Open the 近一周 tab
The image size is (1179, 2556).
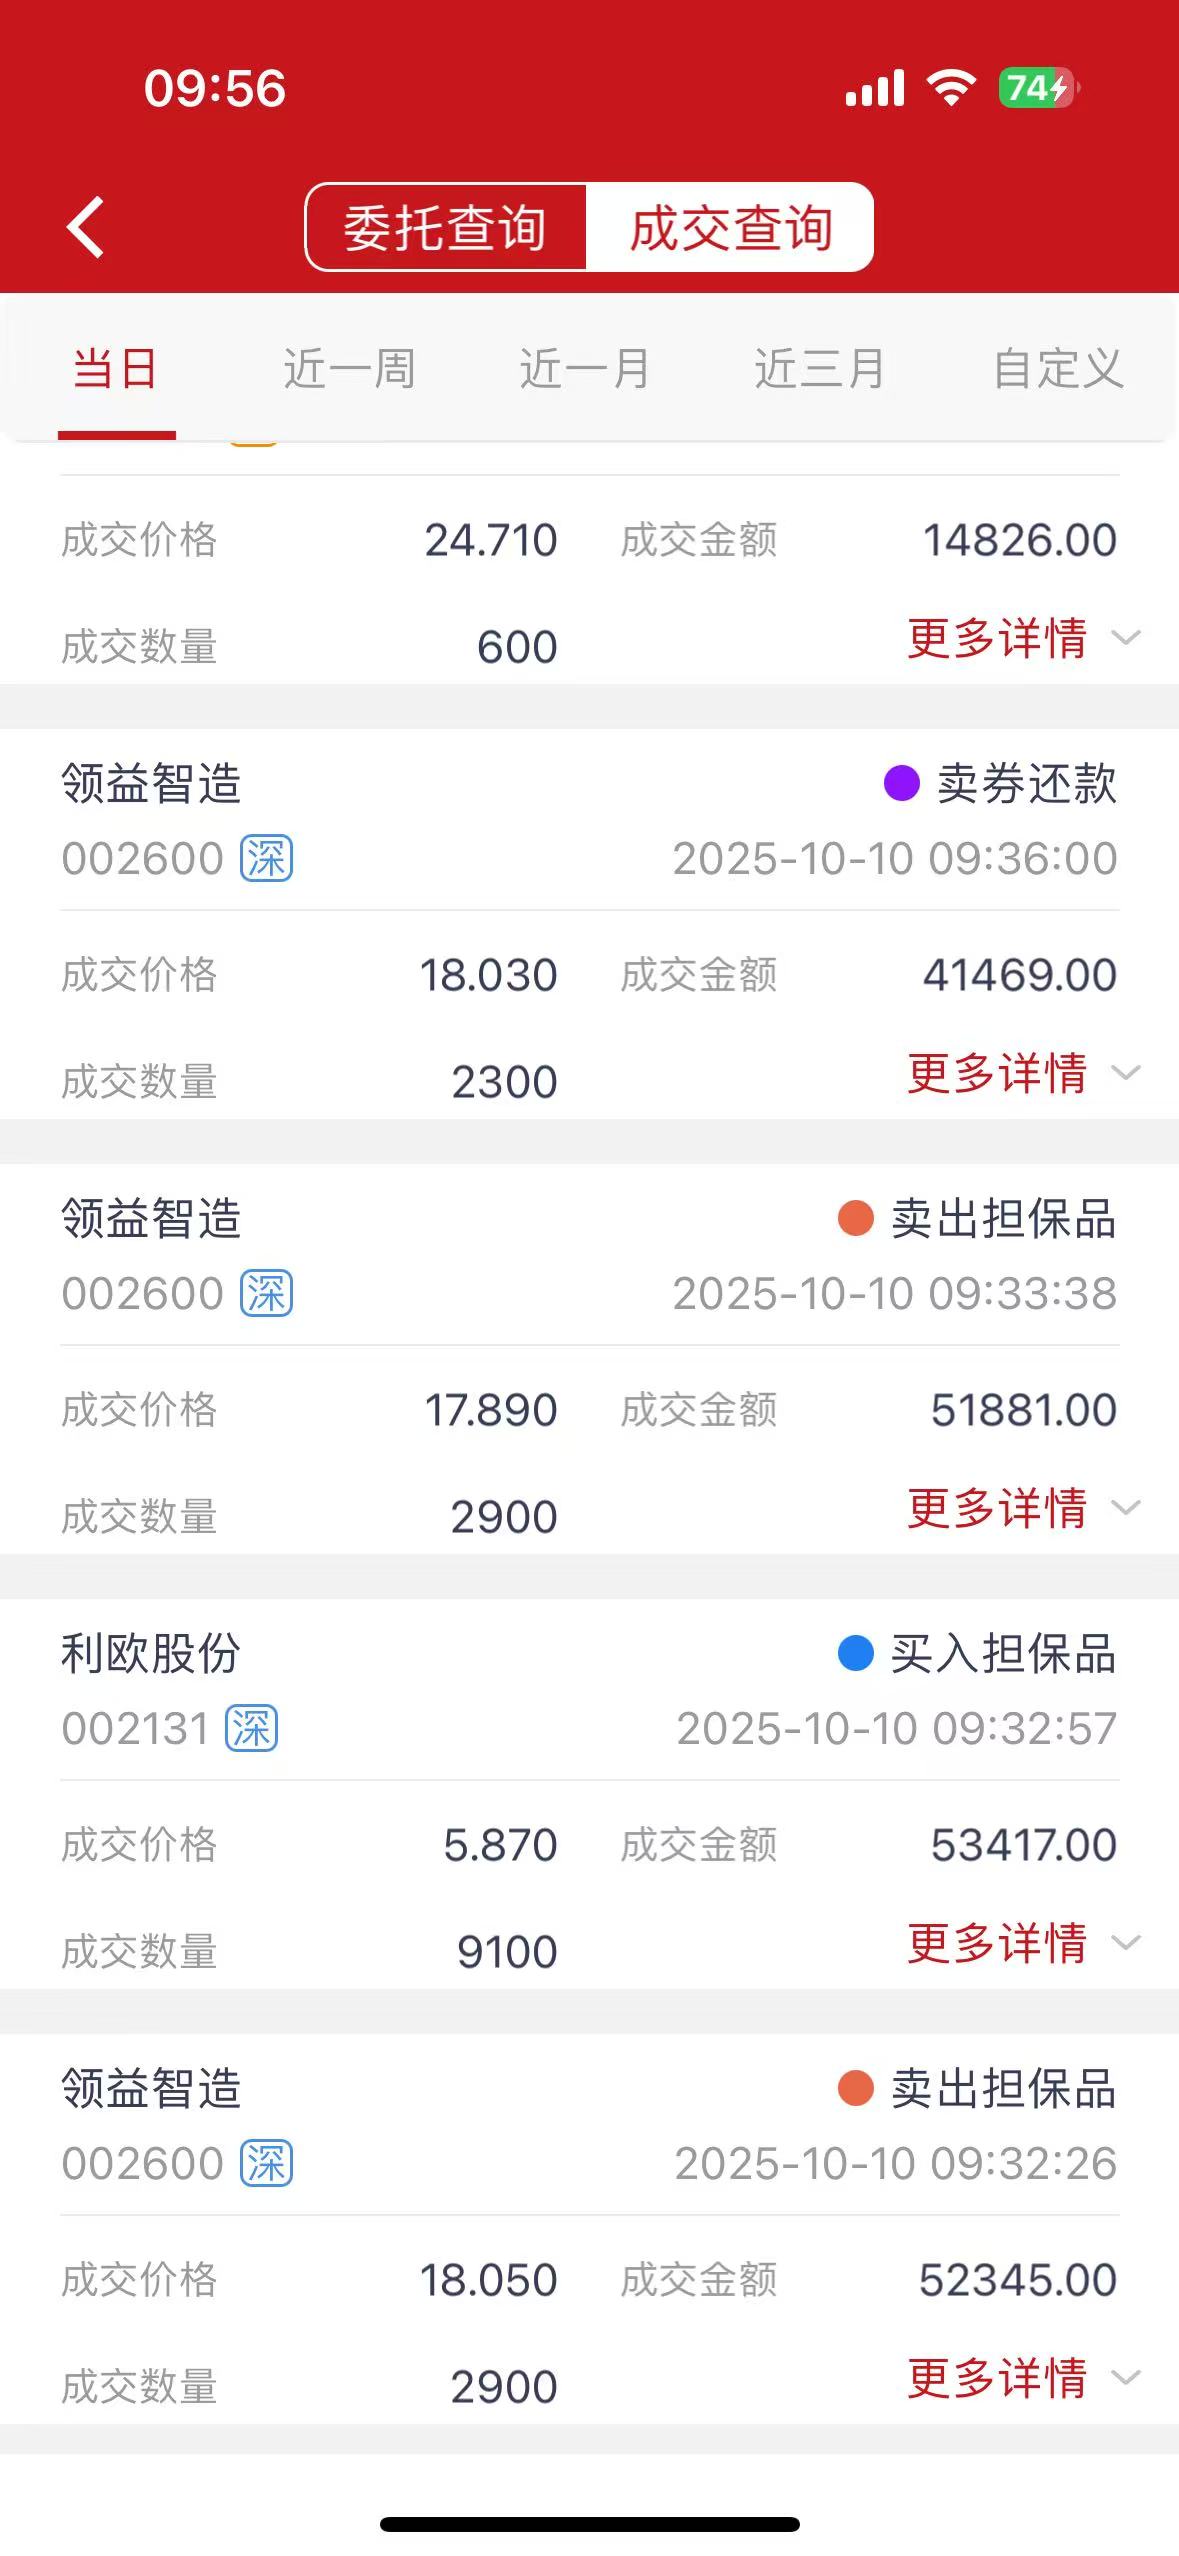[x=349, y=368]
